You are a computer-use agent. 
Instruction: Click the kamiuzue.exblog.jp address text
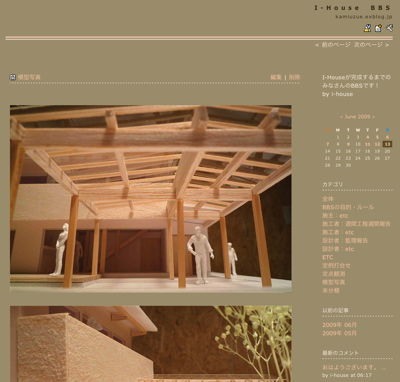point(364,17)
